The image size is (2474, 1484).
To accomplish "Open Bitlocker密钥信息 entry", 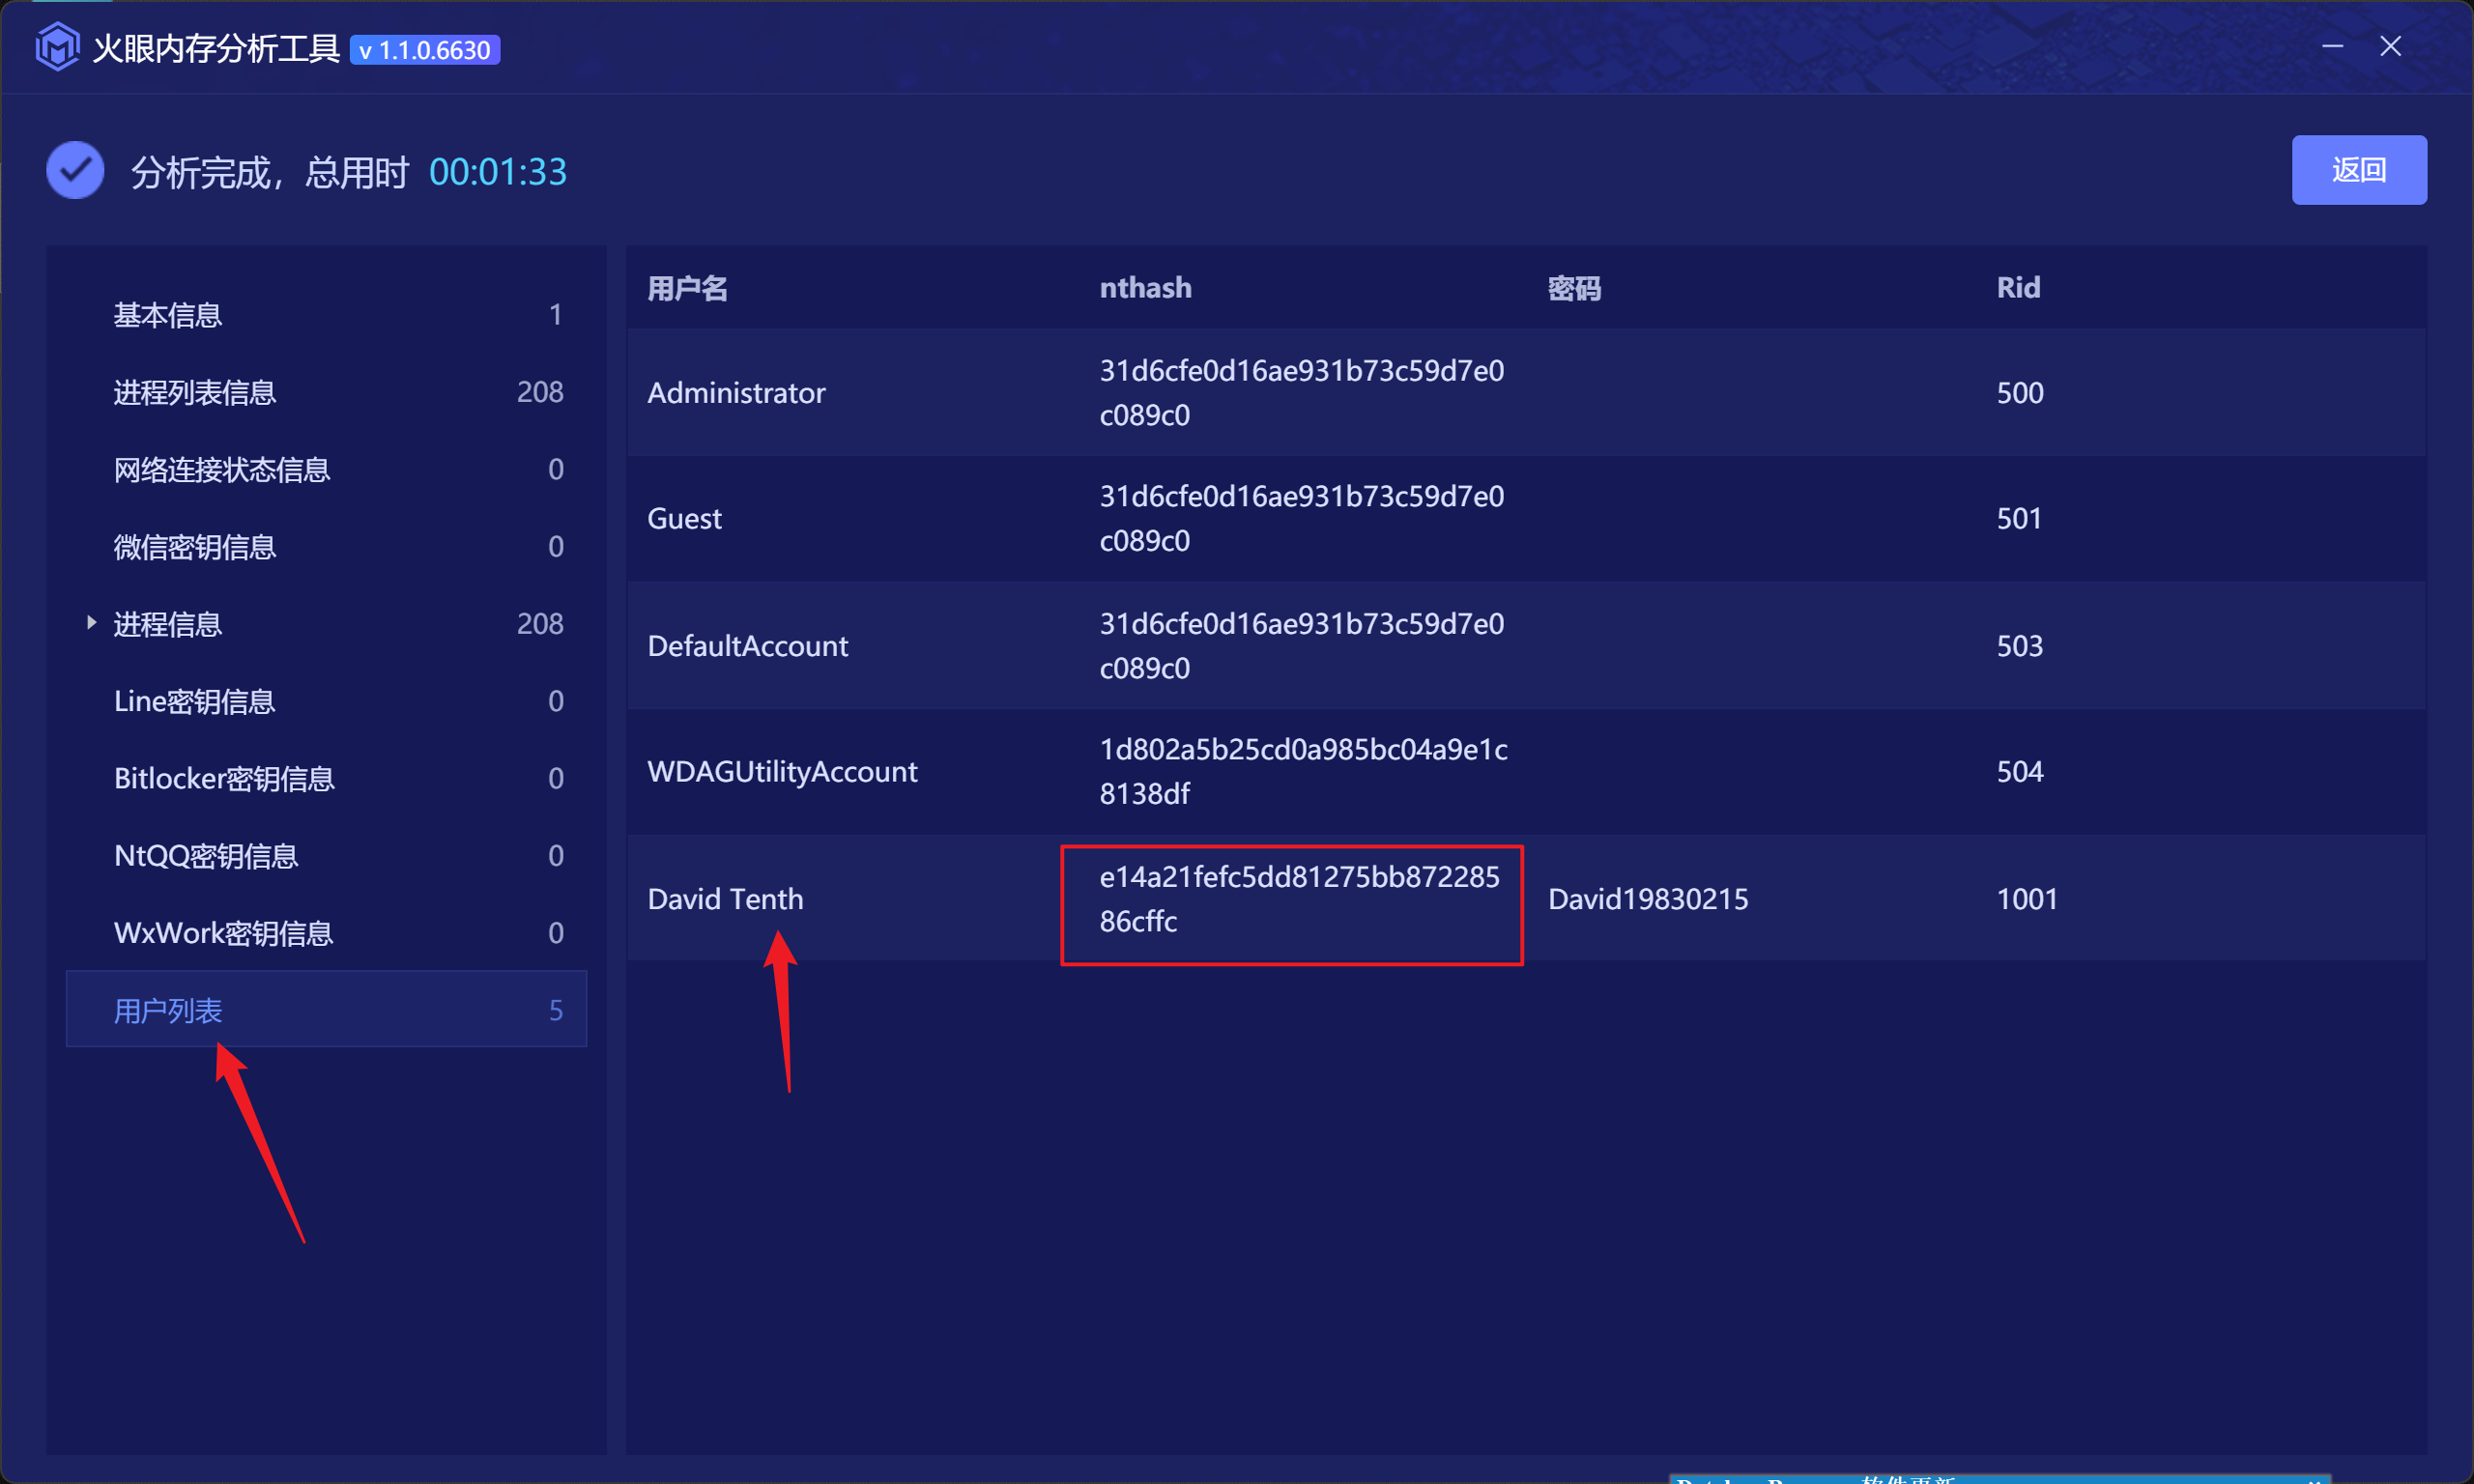I will tap(224, 778).
